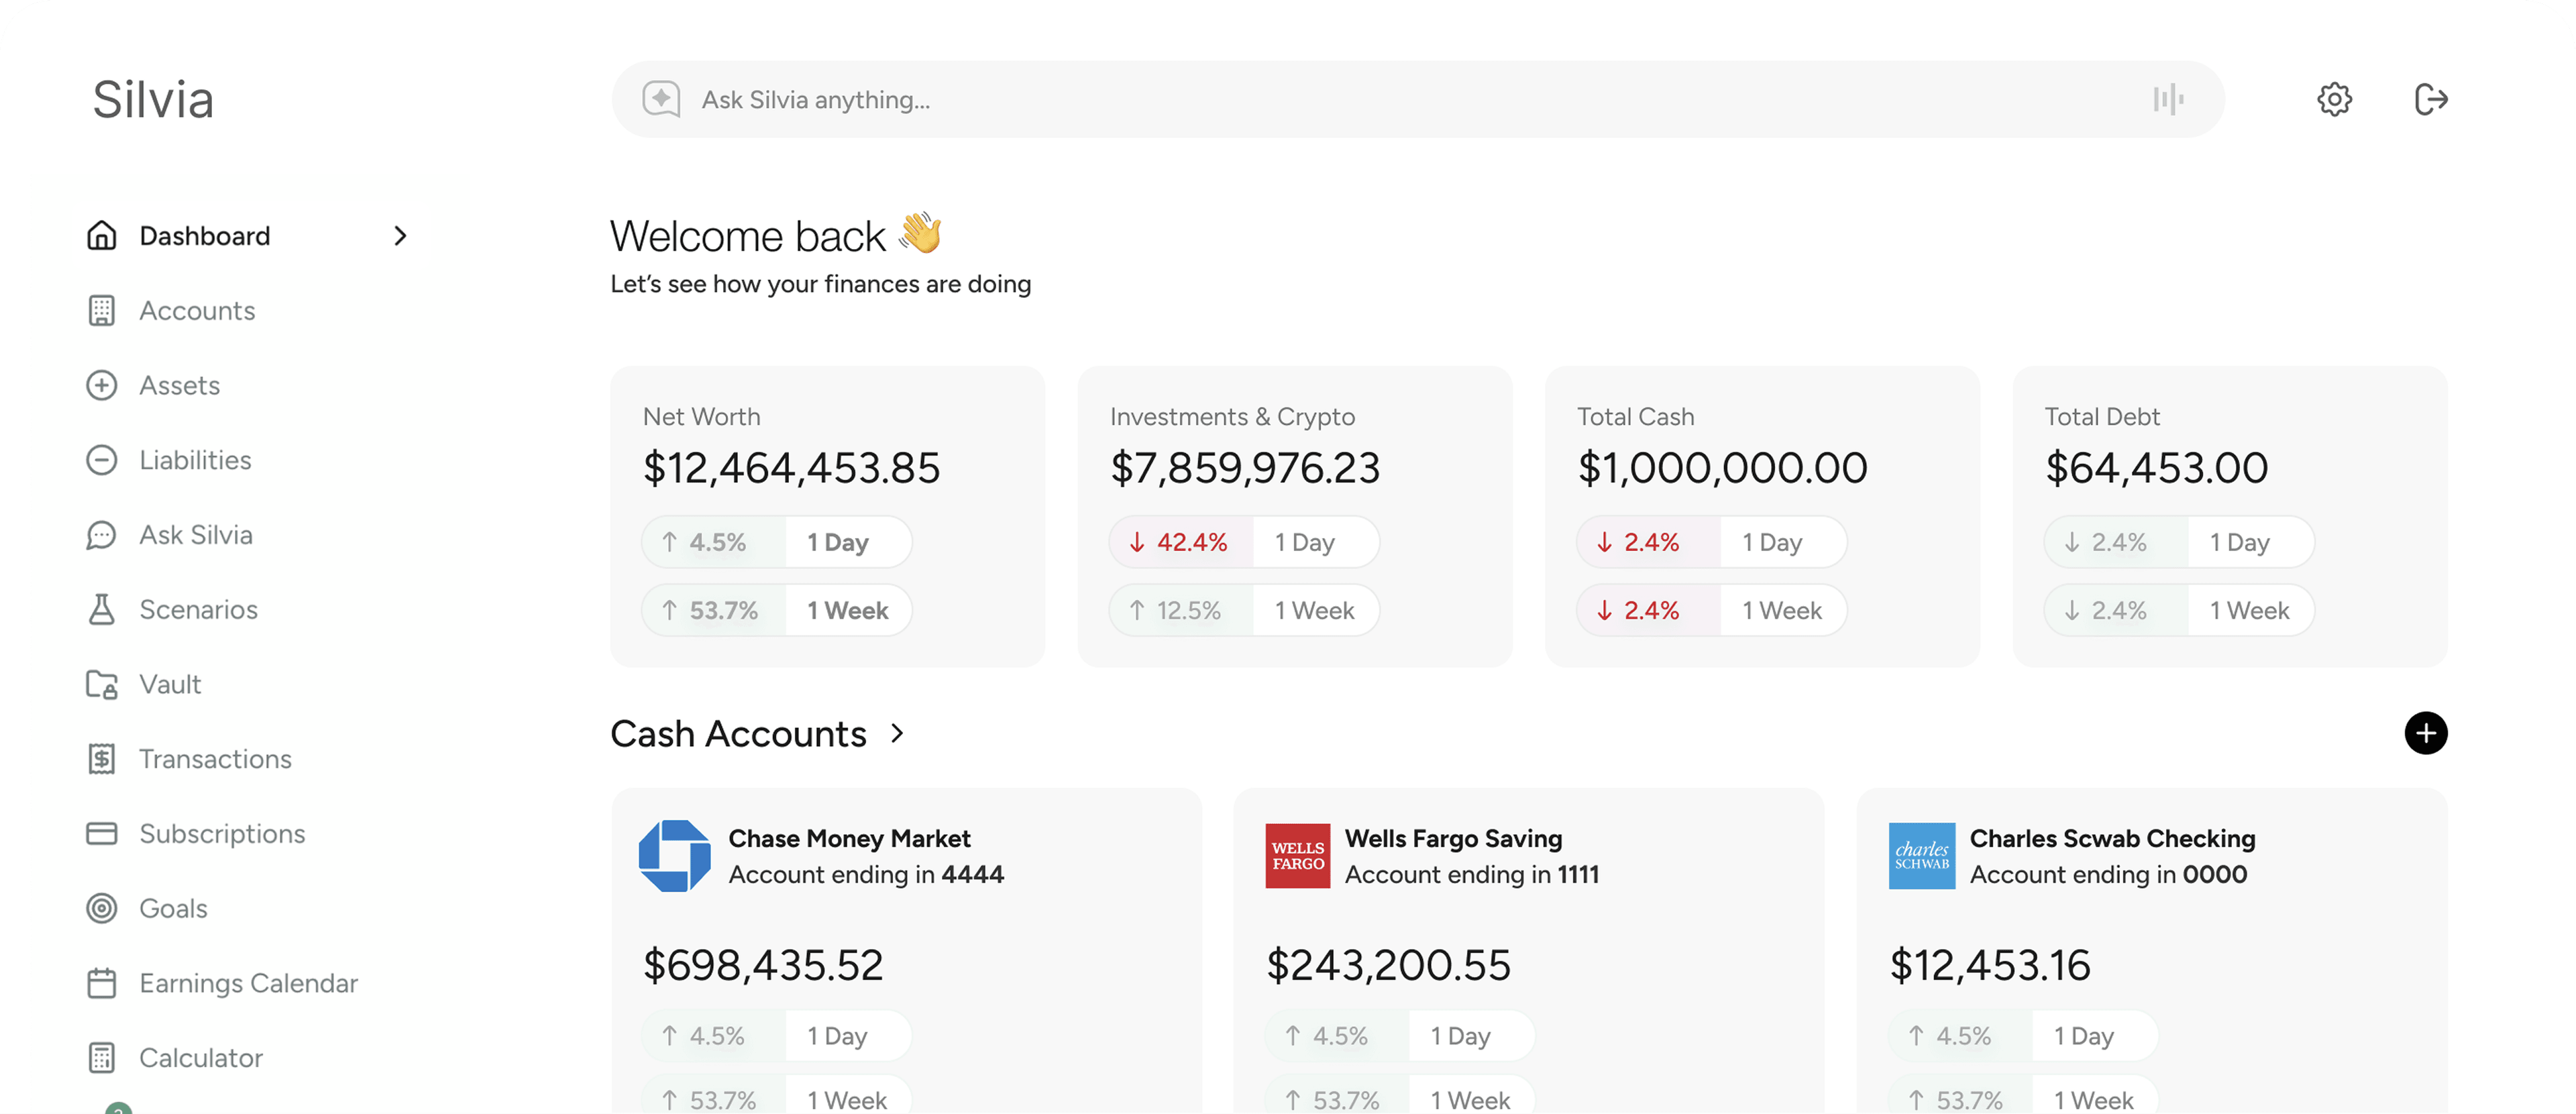
Task: Select the Goals target icon
Action: click(x=102, y=908)
